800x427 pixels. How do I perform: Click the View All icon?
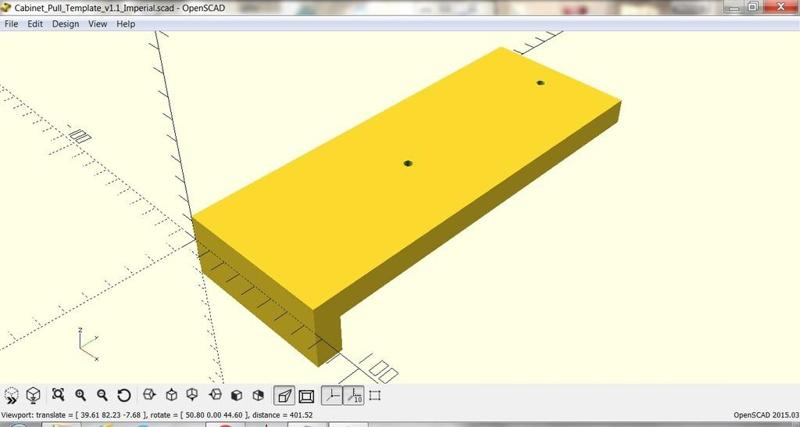click(58, 395)
